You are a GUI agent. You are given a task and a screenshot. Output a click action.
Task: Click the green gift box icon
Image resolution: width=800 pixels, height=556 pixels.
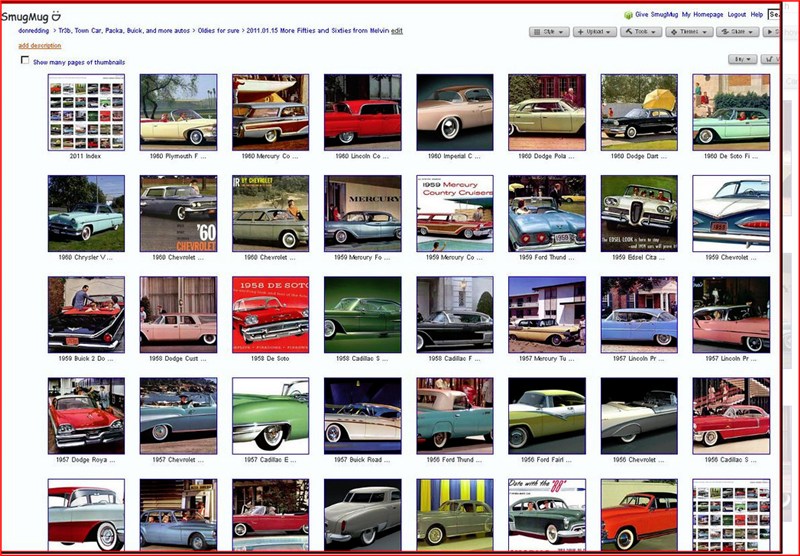629,15
